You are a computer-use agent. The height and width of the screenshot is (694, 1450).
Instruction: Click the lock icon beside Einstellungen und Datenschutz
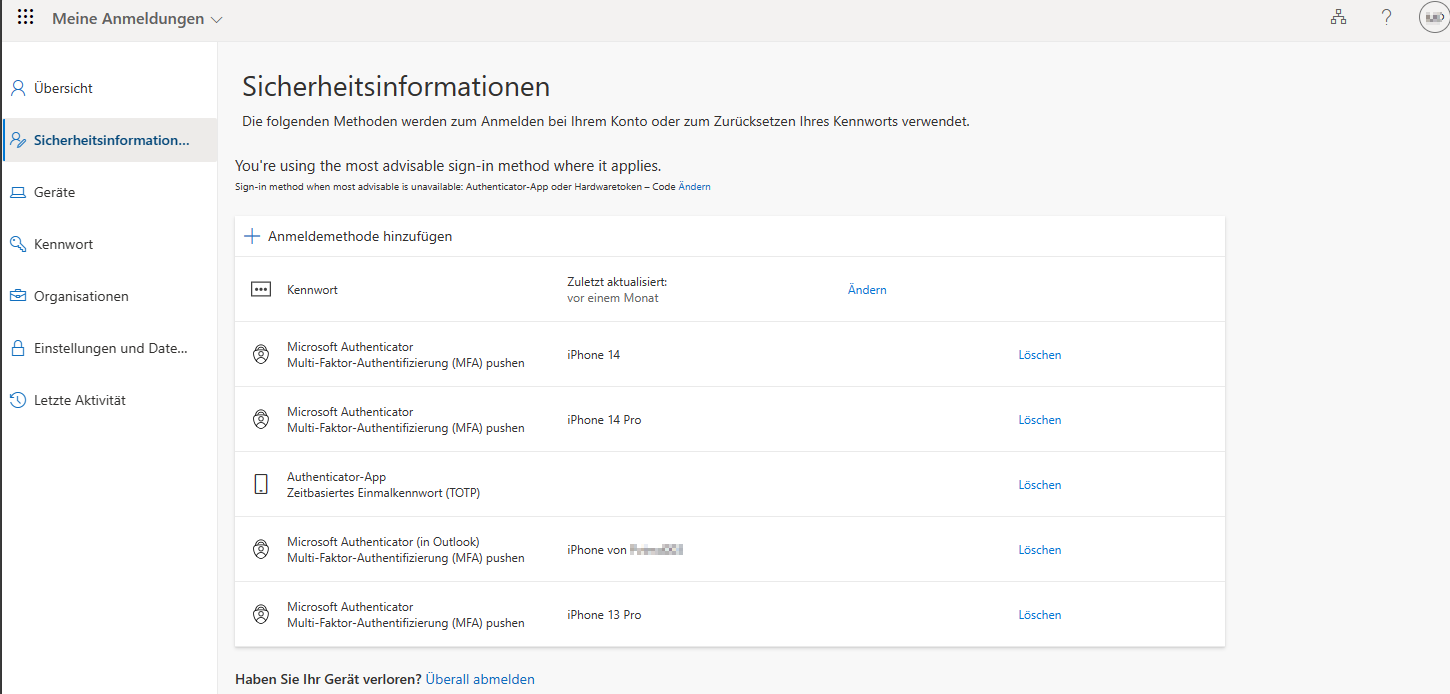click(x=17, y=347)
